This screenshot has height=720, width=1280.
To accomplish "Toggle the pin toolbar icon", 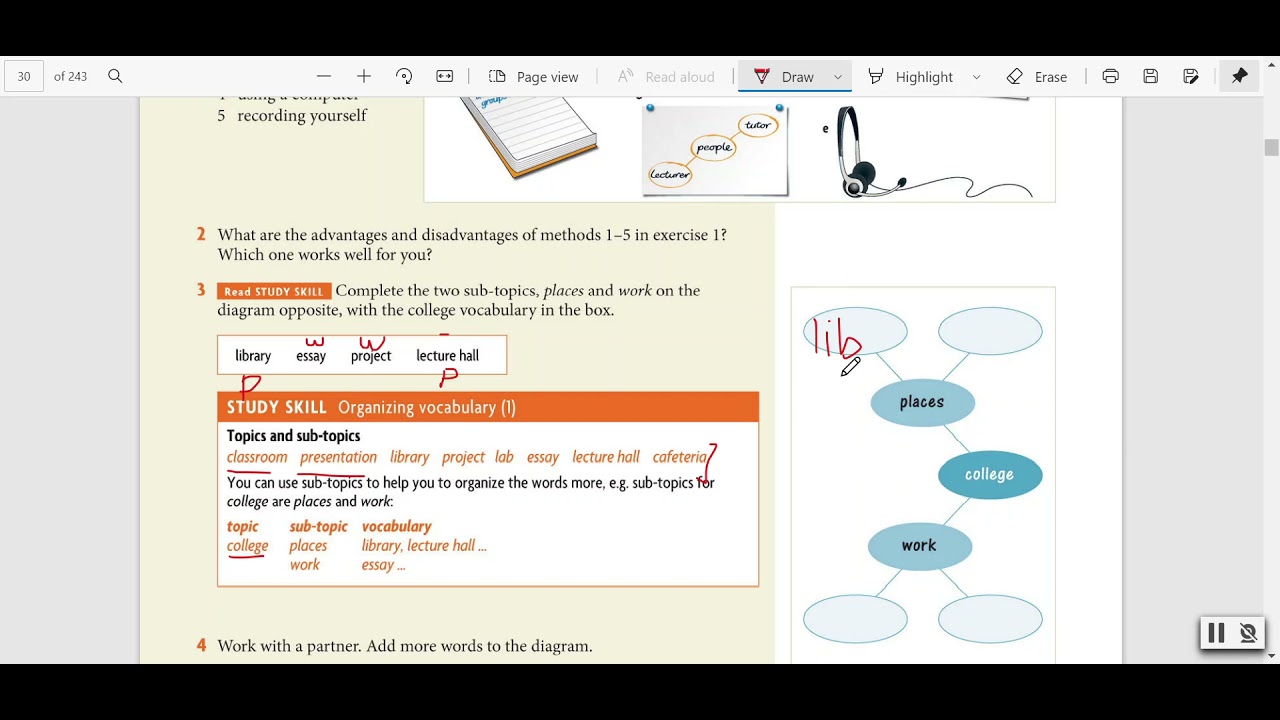I will coord(1240,76).
